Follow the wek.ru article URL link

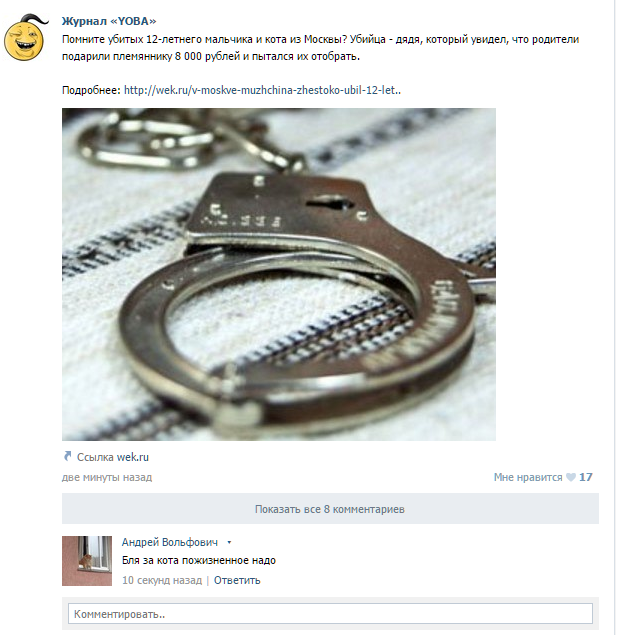pos(262,90)
